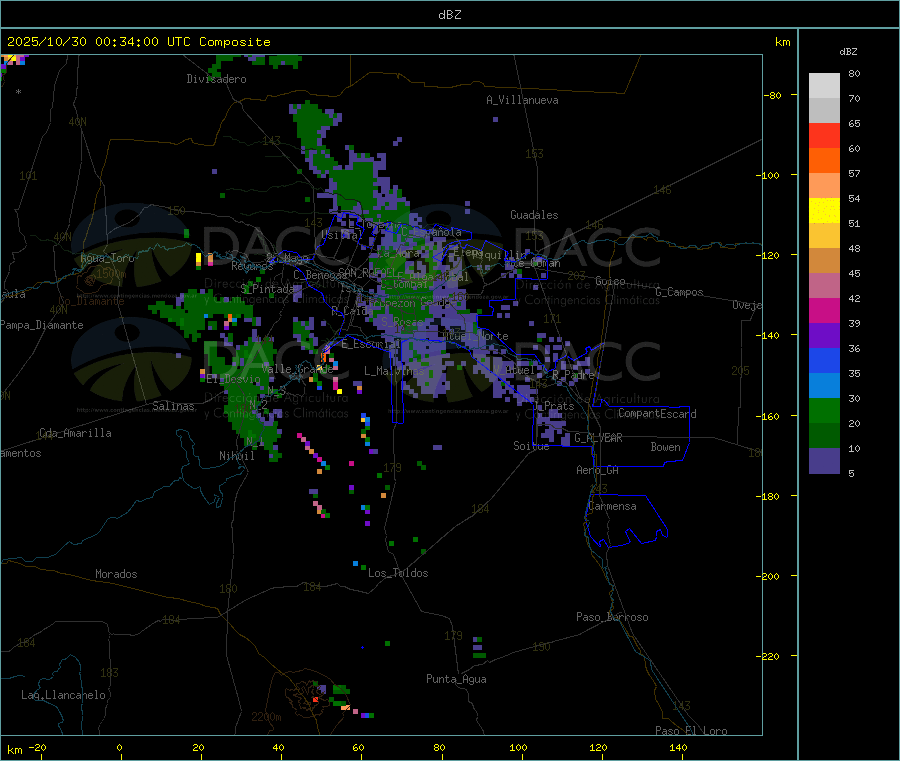Click the 'dBZ' heading above the color legend

(848, 52)
